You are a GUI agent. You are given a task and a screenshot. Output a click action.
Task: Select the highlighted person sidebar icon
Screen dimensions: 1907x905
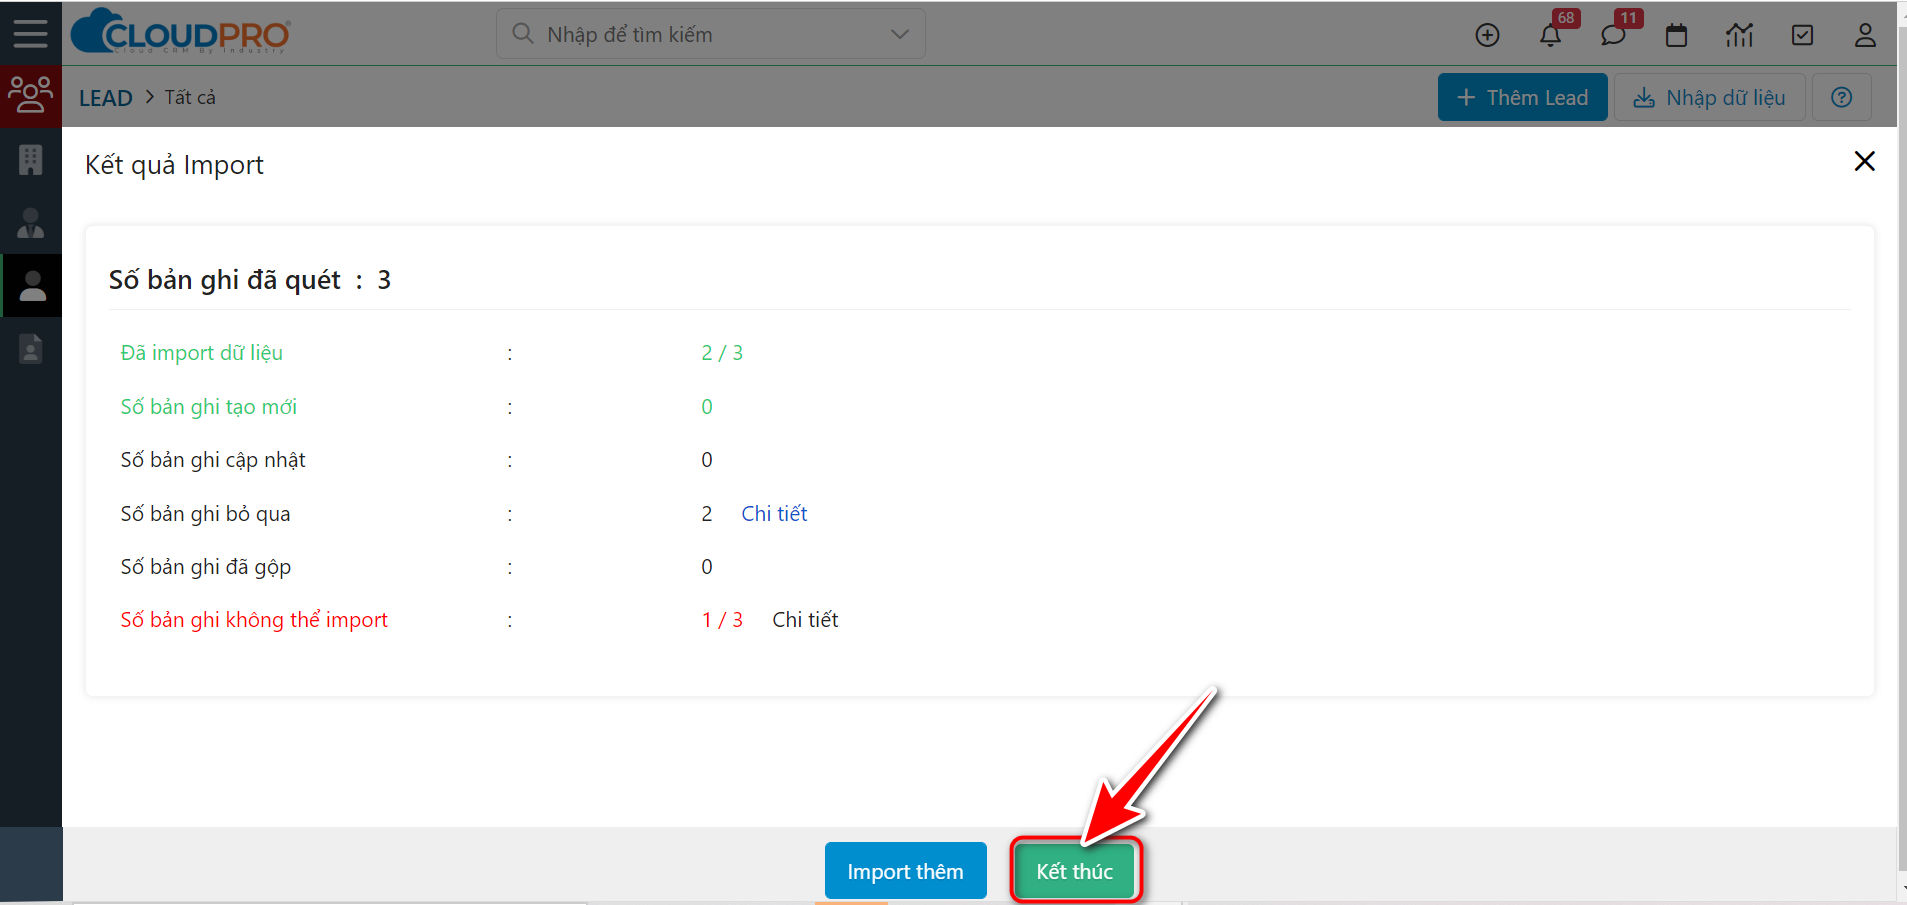pos(32,286)
